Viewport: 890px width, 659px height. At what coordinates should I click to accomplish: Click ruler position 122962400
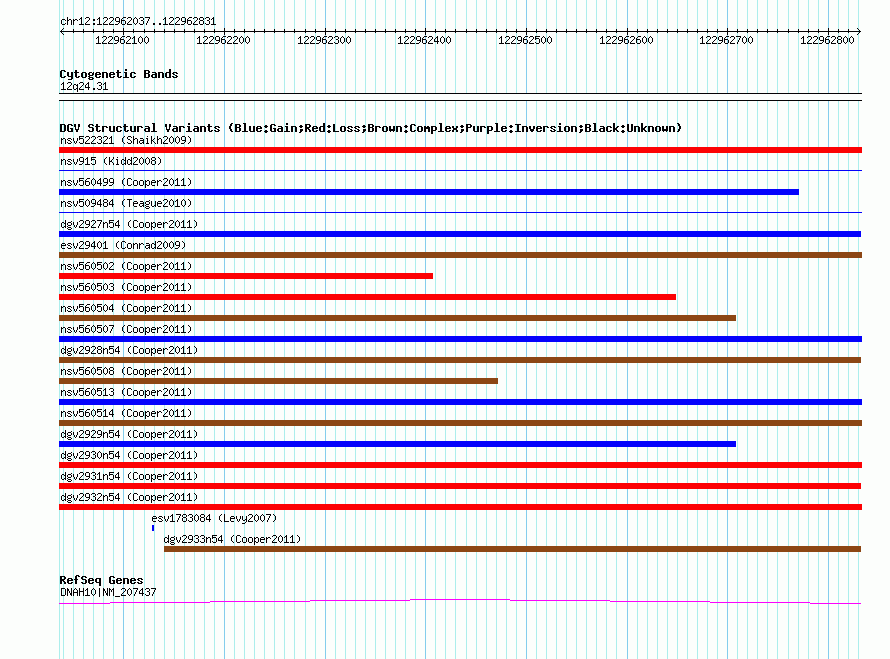[424, 40]
